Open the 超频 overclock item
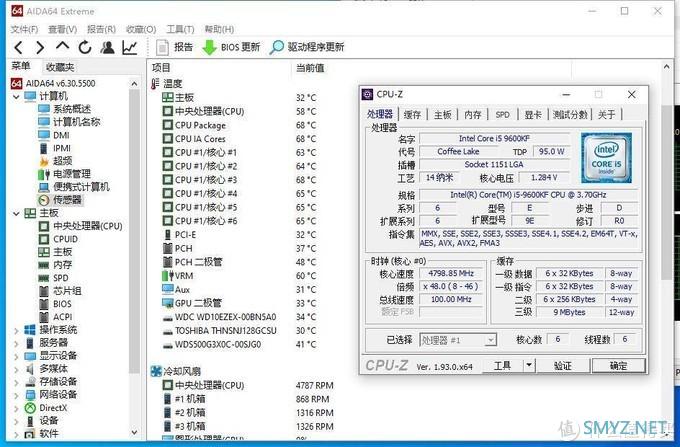The image size is (680, 447). (x=55, y=161)
